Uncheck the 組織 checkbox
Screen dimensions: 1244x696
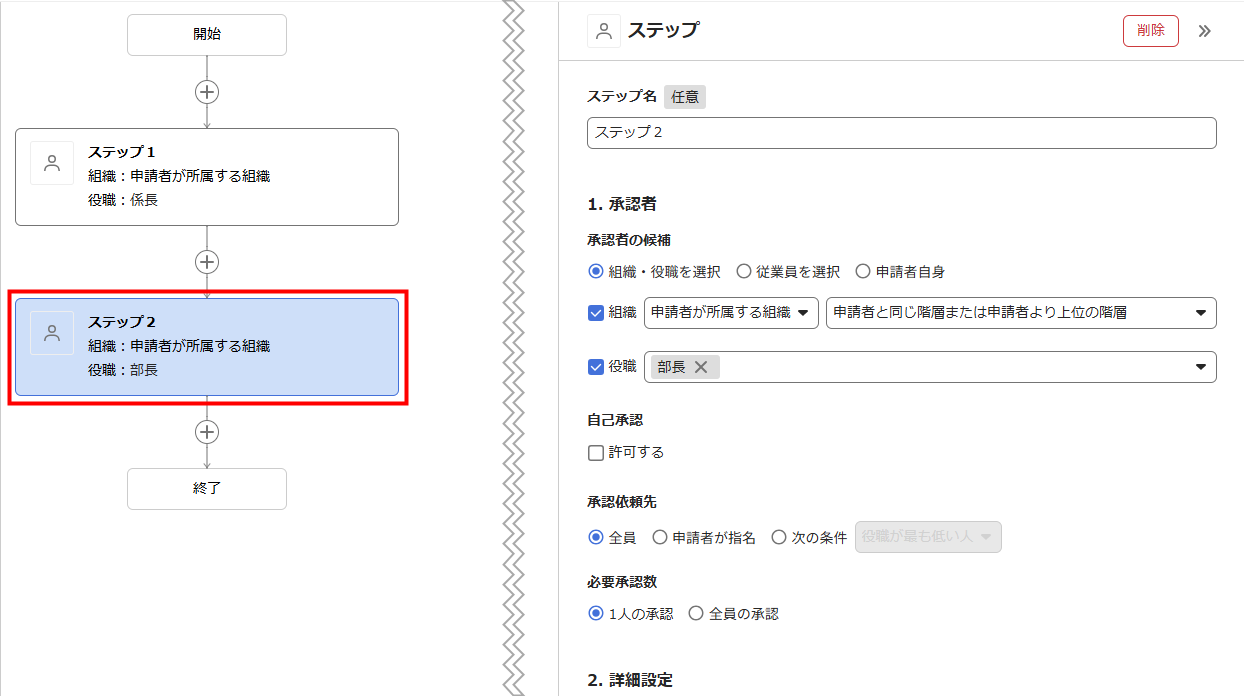(596, 312)
